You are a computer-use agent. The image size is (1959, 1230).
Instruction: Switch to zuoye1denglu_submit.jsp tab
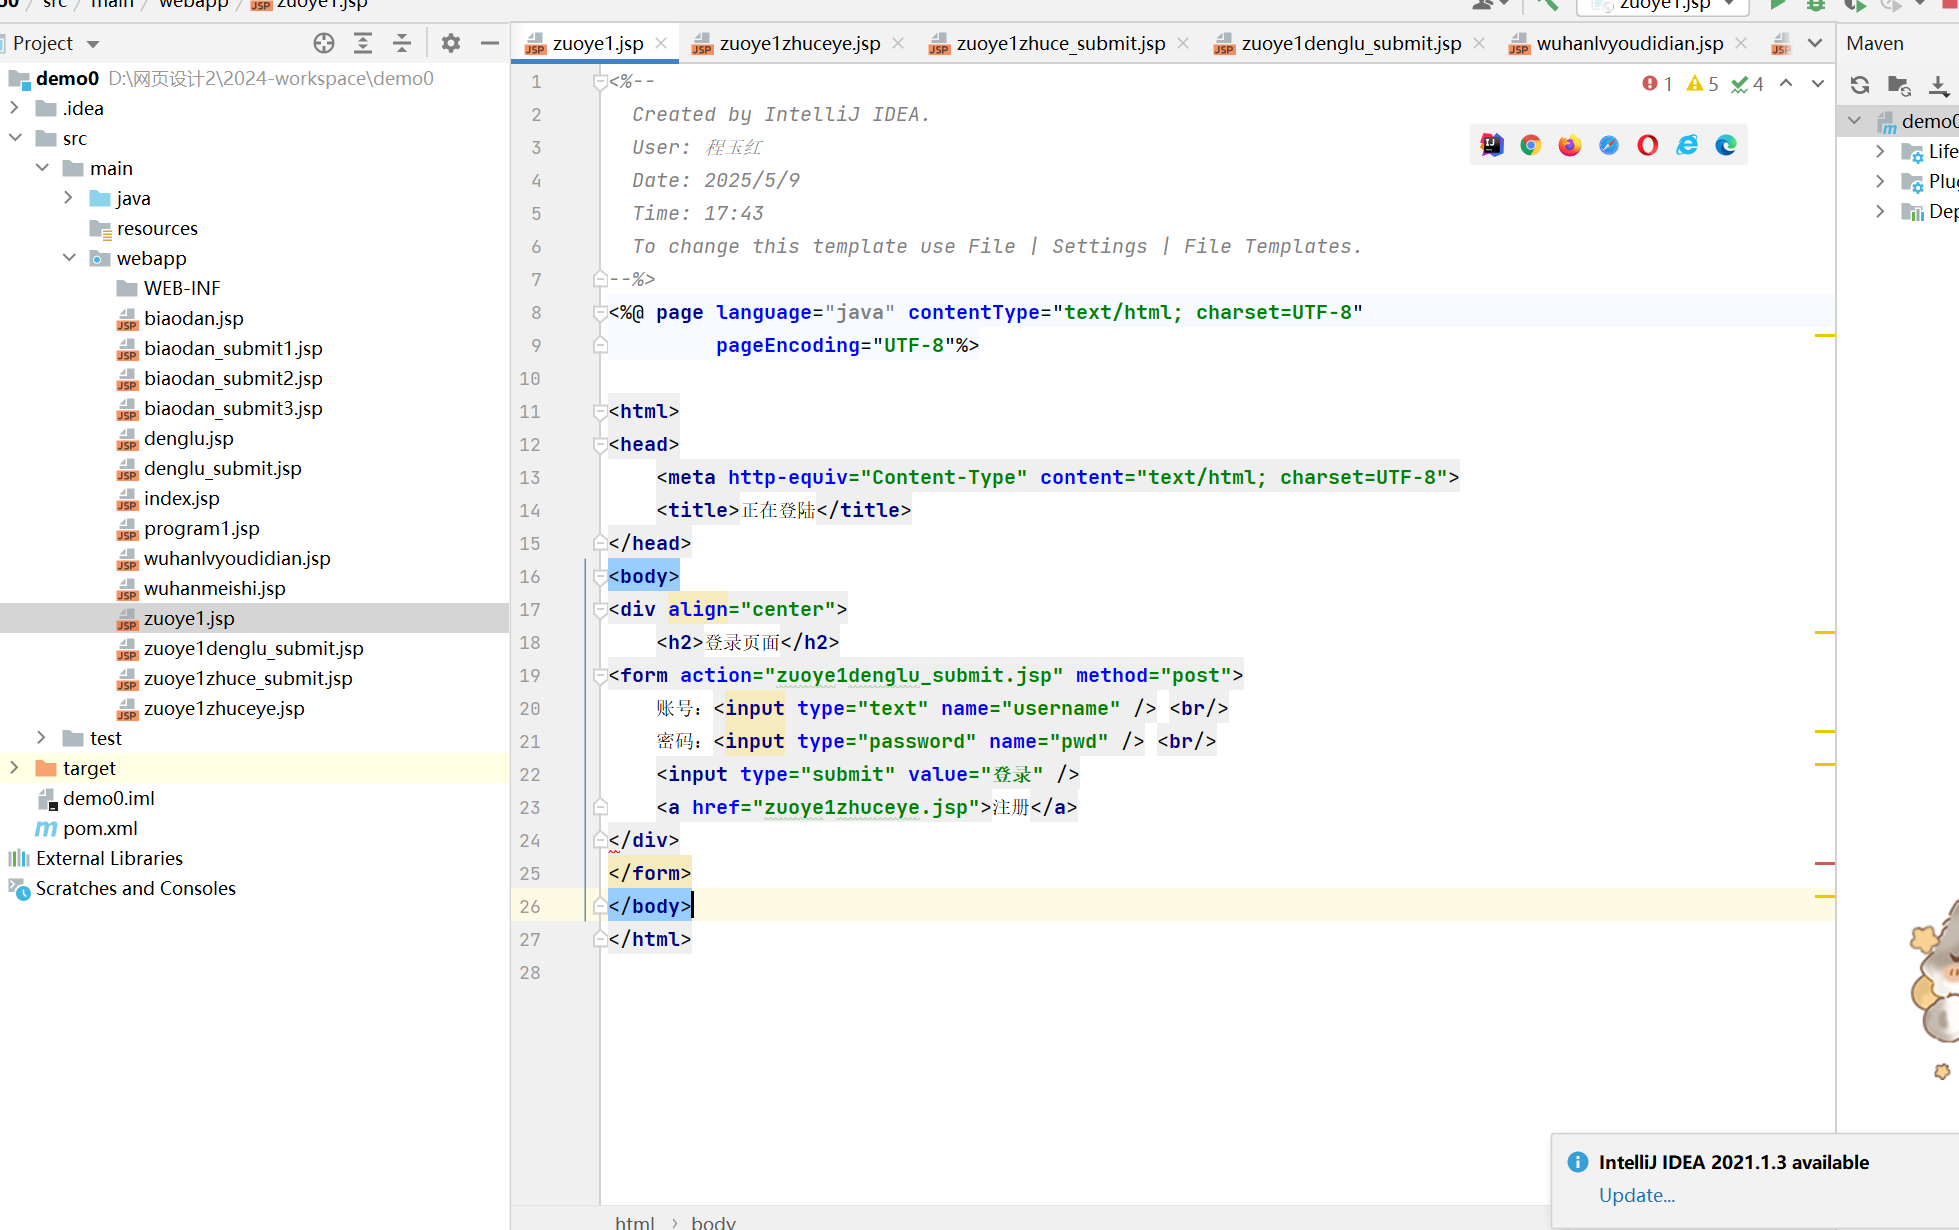click(x=1351, y=43)
